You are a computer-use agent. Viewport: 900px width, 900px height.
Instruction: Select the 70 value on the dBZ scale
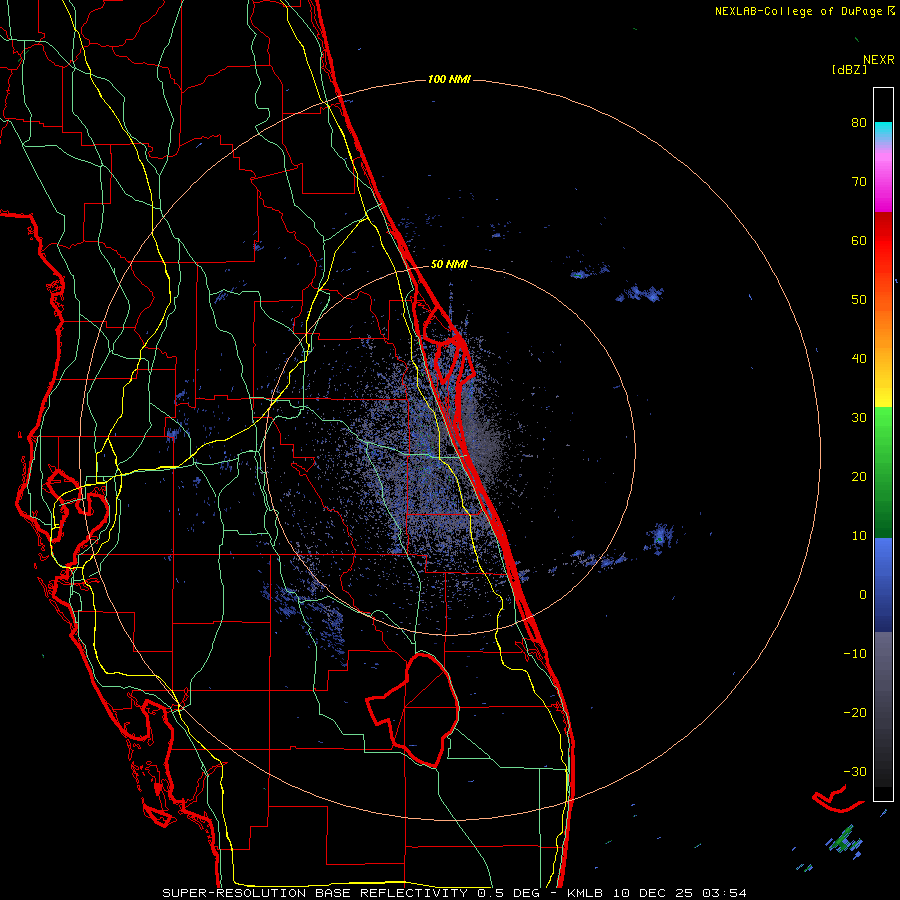pos(859,181)
